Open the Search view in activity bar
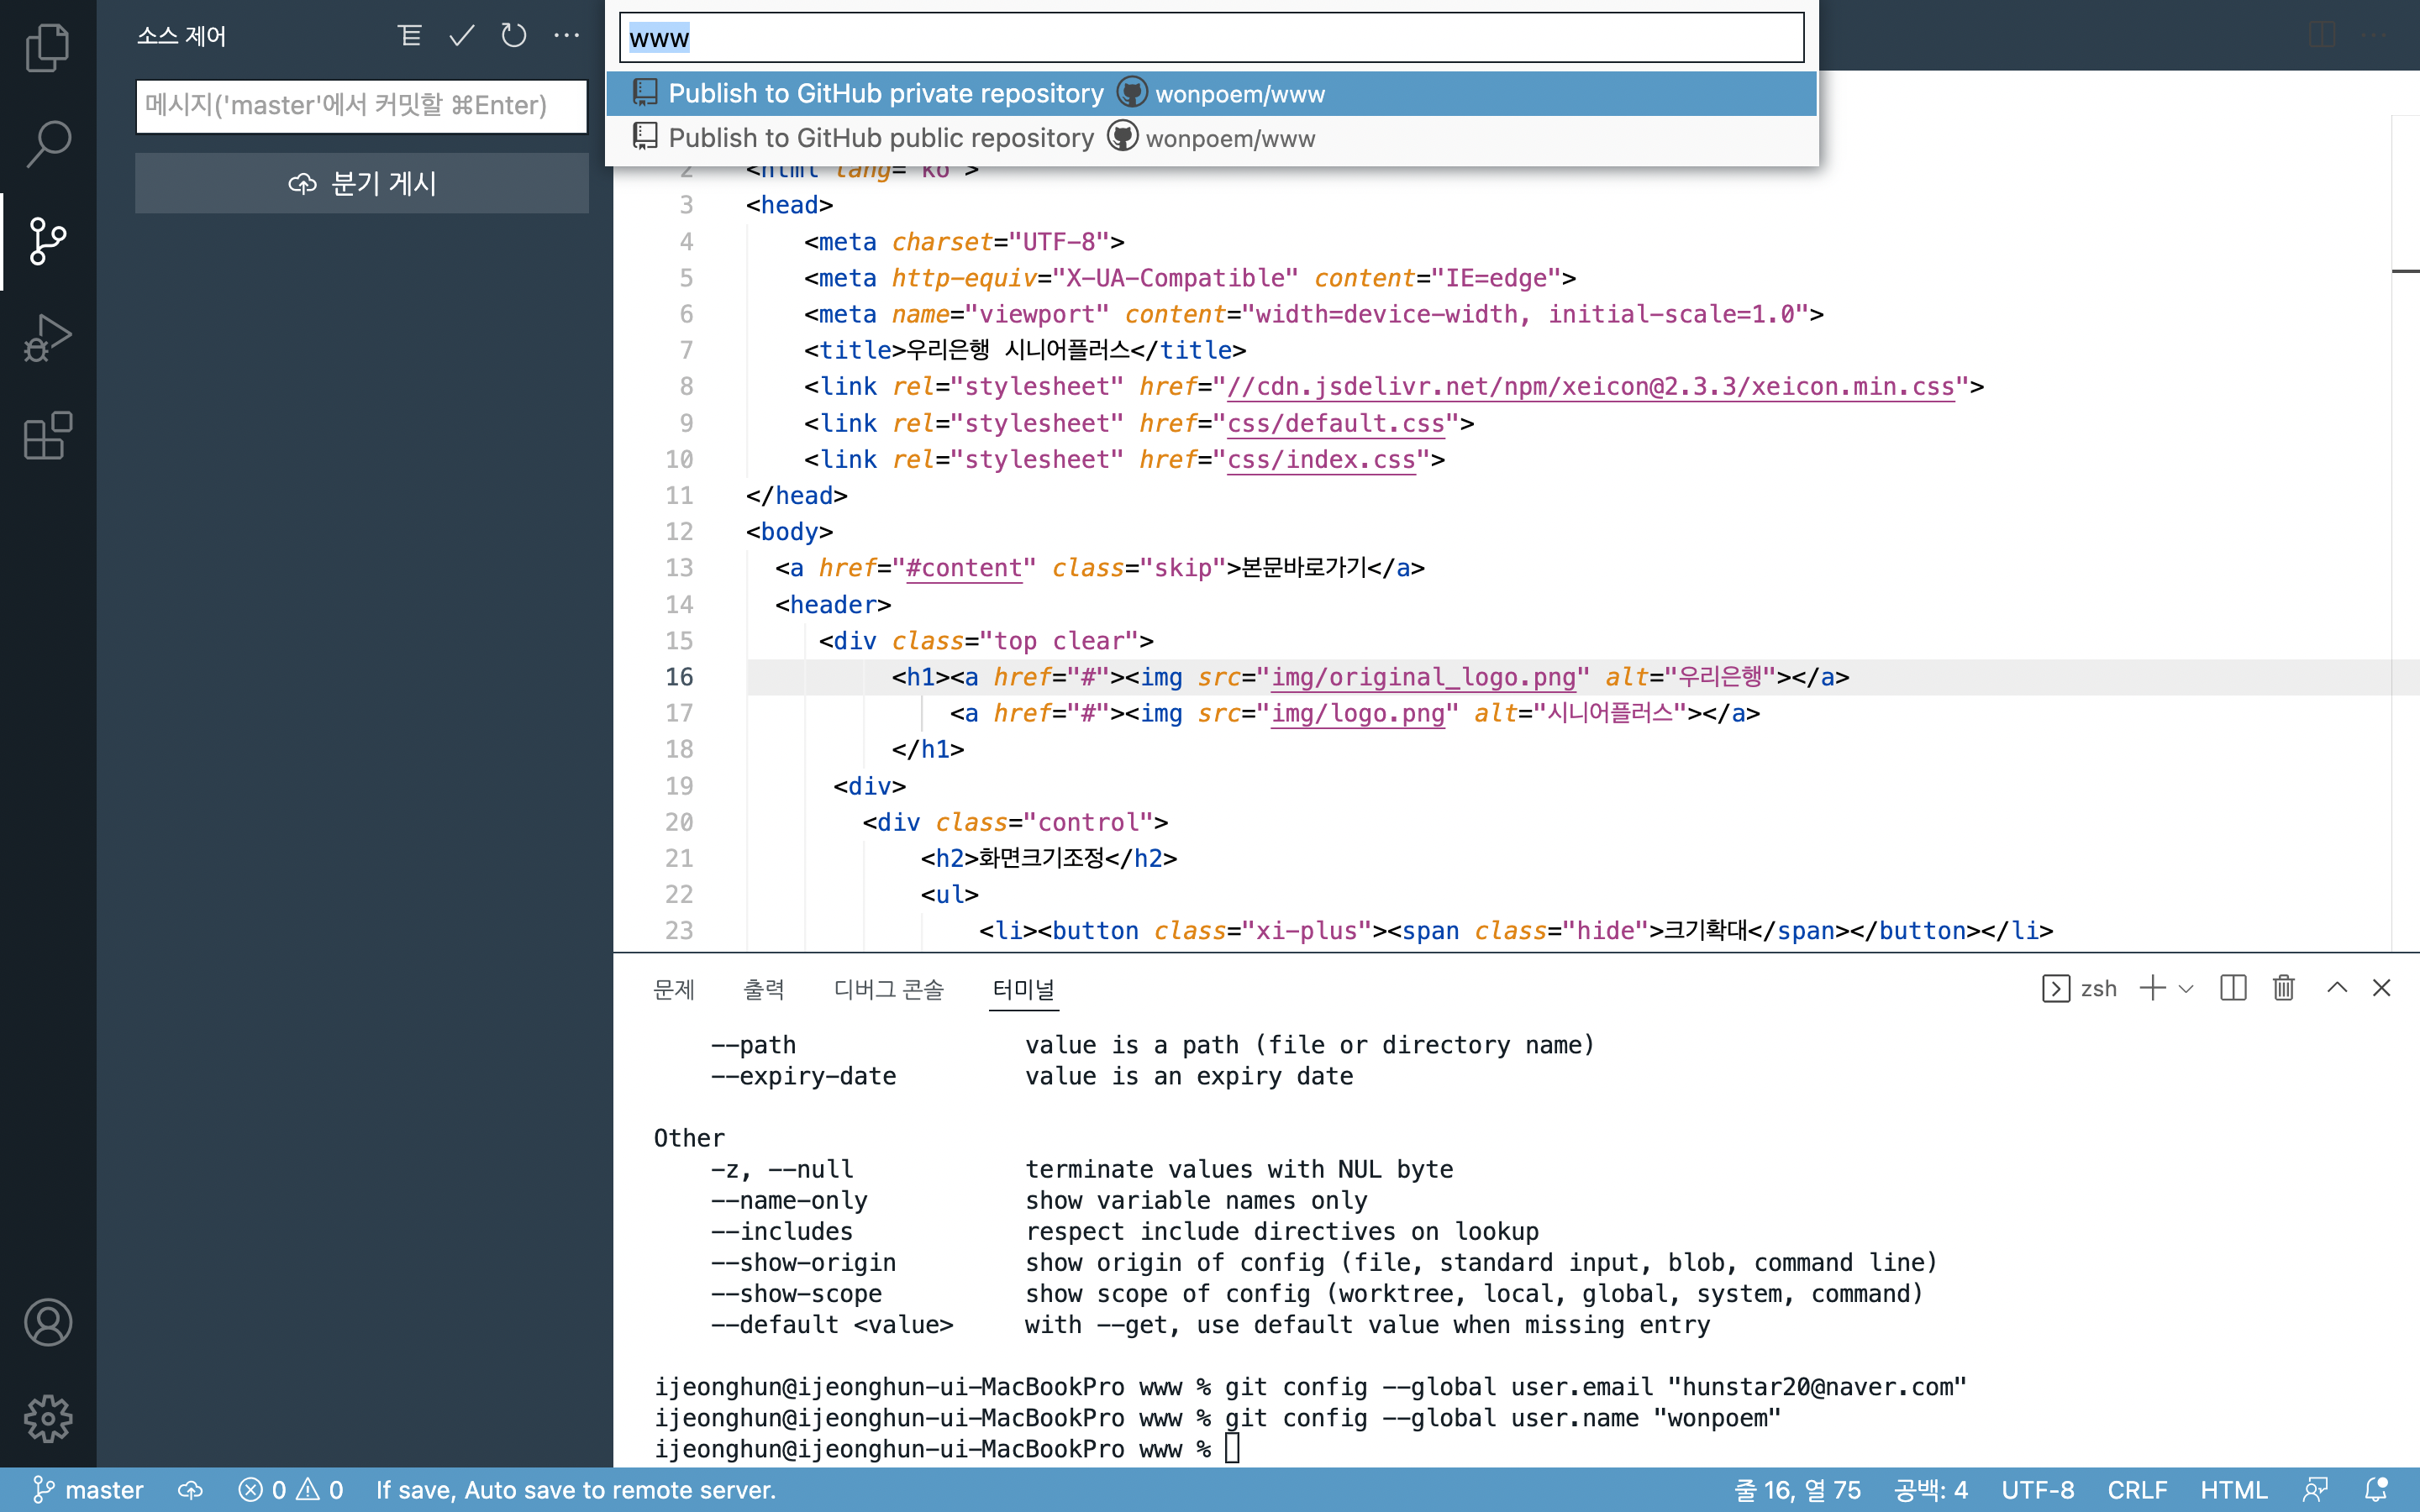Viewport: 2420px width, 1512px height. point(47,144)
